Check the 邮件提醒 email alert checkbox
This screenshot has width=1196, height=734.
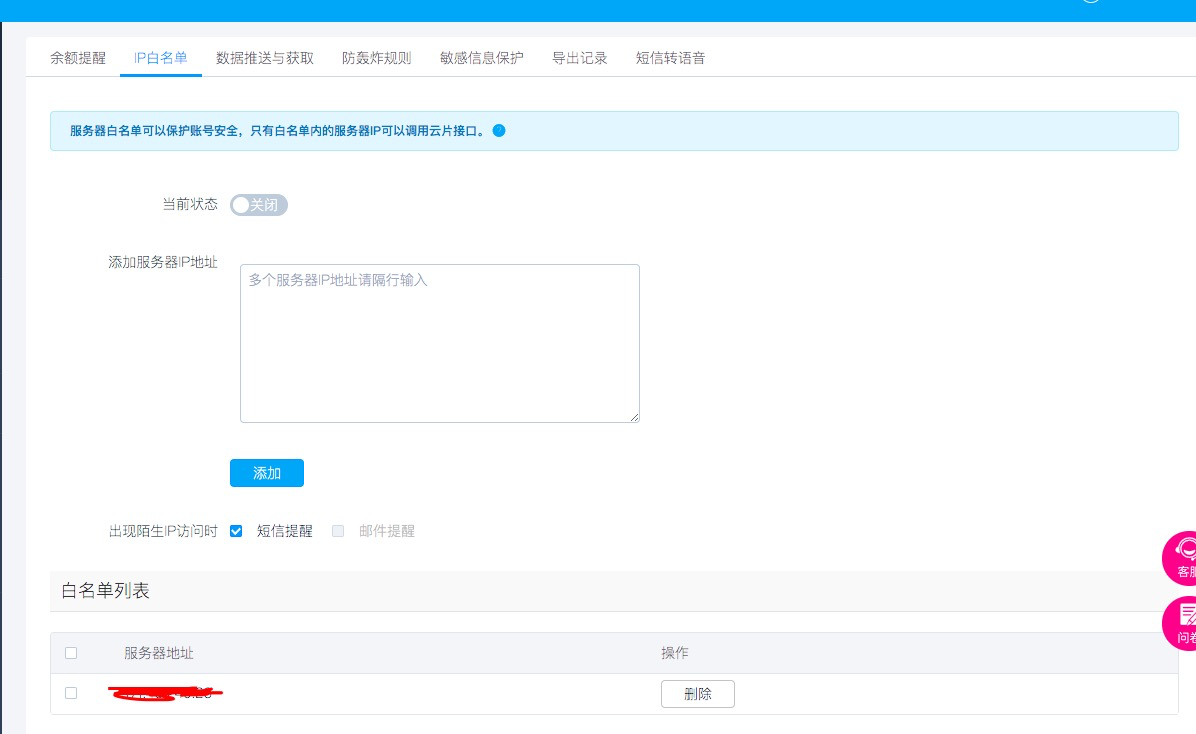[338, 530]
